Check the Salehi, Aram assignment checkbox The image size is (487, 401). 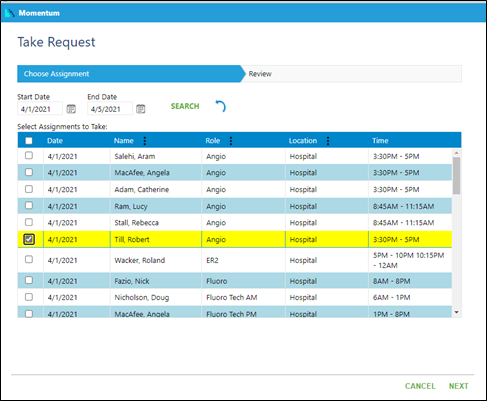[29, 155]
